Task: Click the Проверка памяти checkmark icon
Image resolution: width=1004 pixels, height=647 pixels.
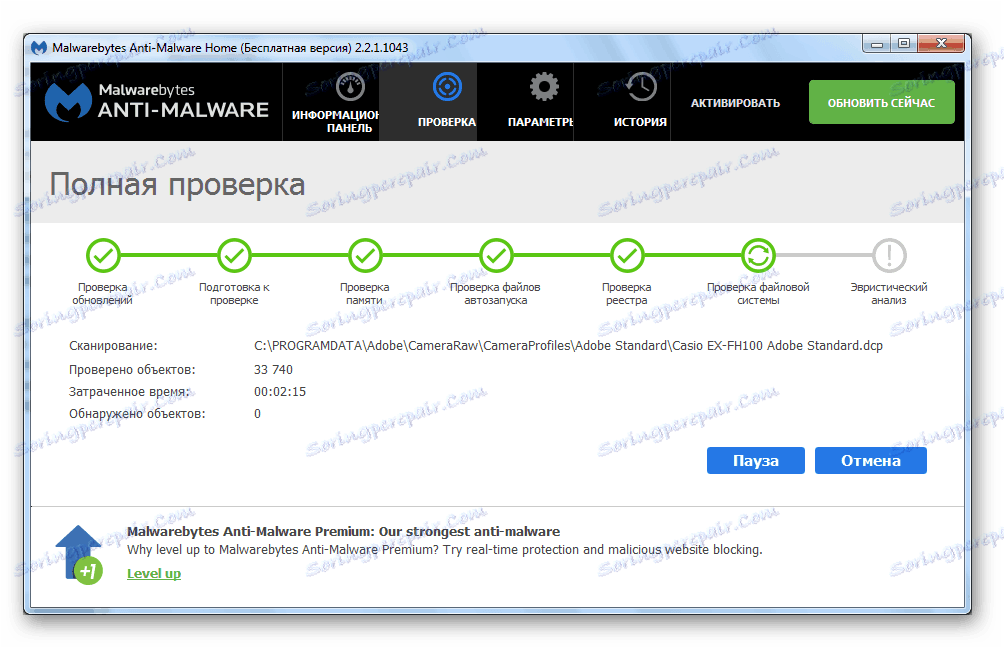Action: point(364,255)
